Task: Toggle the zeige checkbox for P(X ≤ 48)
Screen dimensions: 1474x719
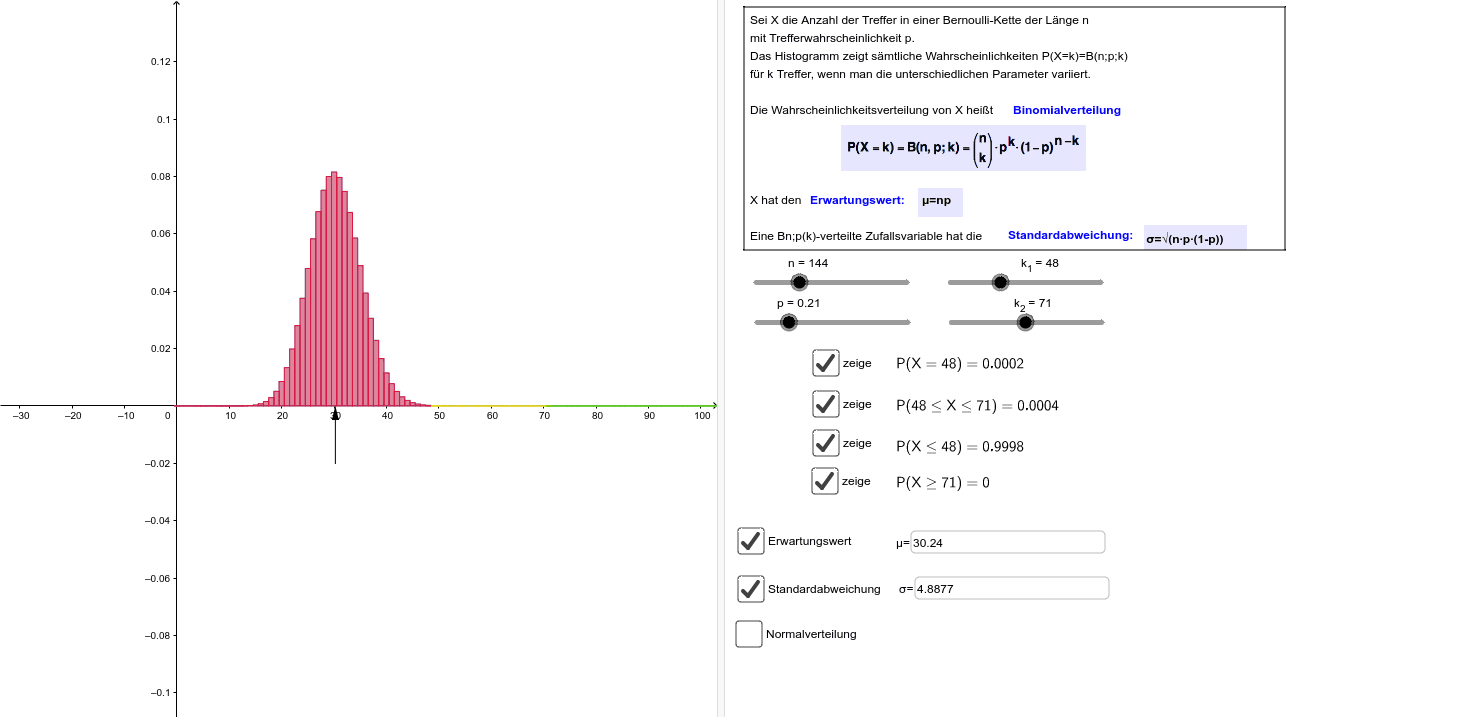Action: point(826,443)
